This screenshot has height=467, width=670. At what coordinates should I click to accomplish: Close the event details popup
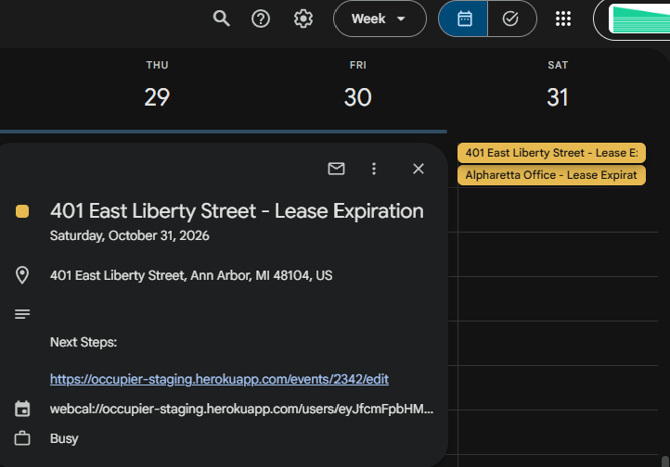[418, 169]
